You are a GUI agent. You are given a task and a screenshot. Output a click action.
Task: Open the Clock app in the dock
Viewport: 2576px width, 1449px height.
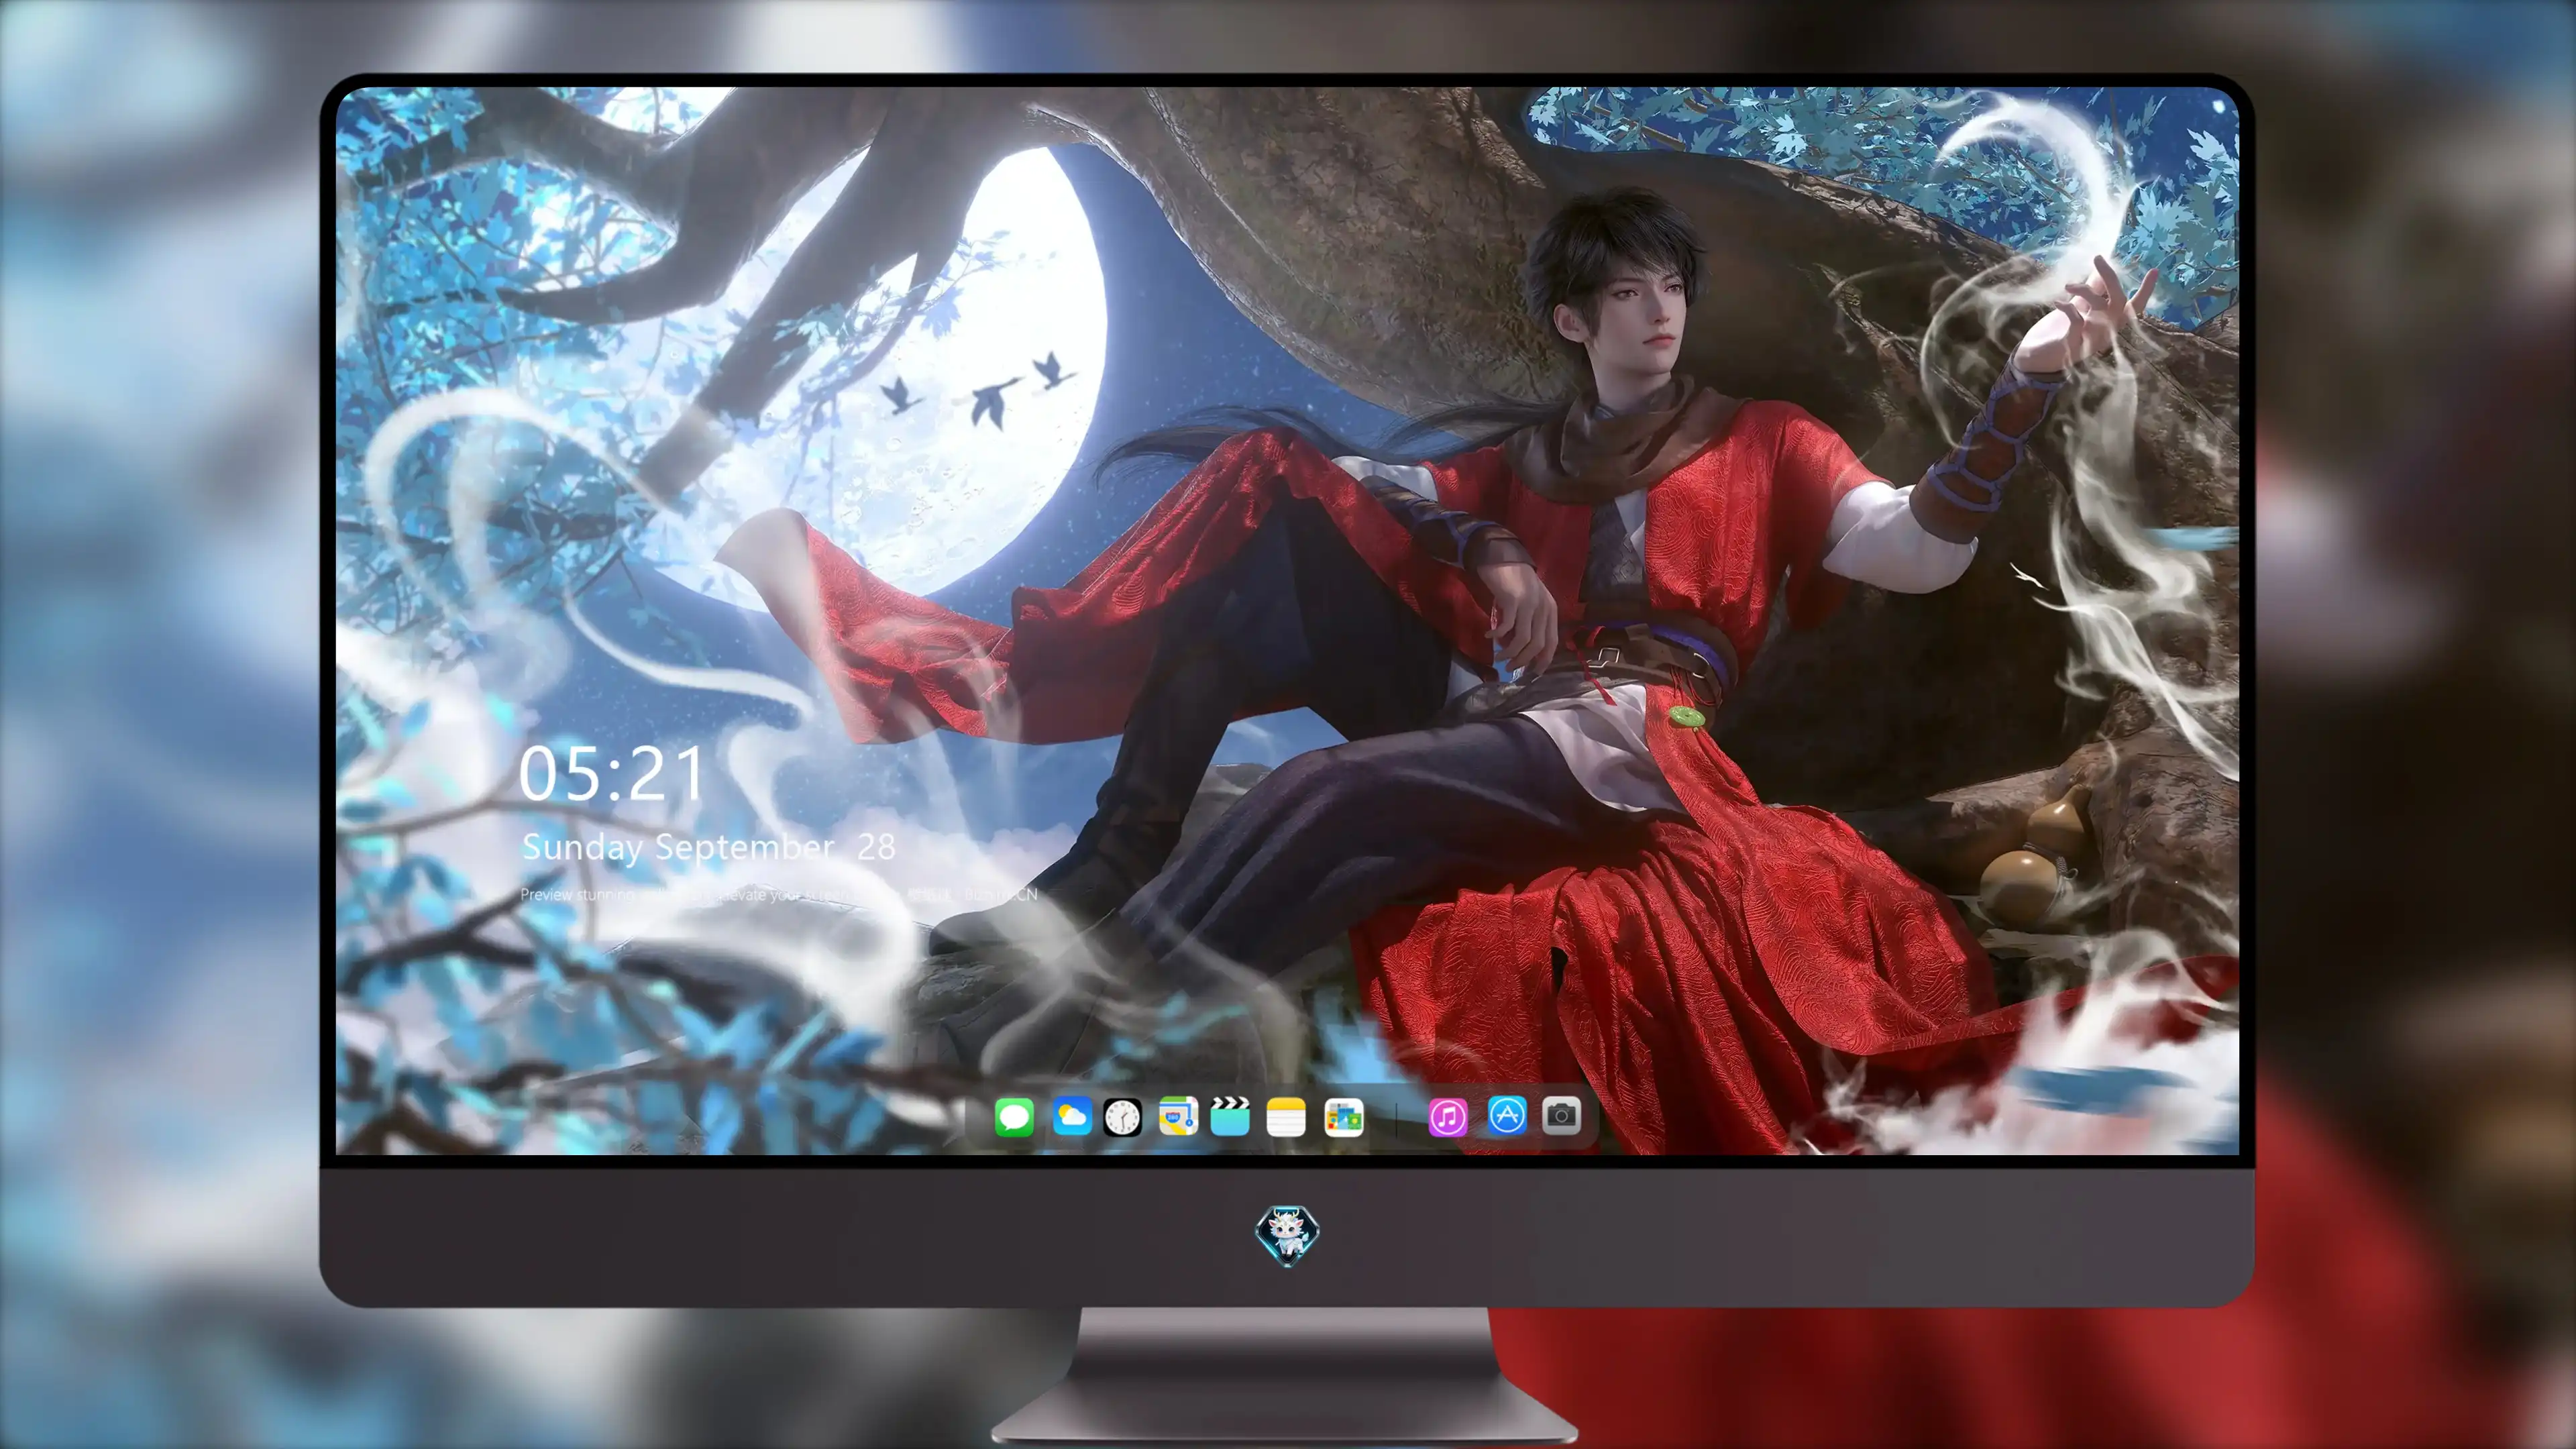pyautogui.click(x=1122, y=1117)
